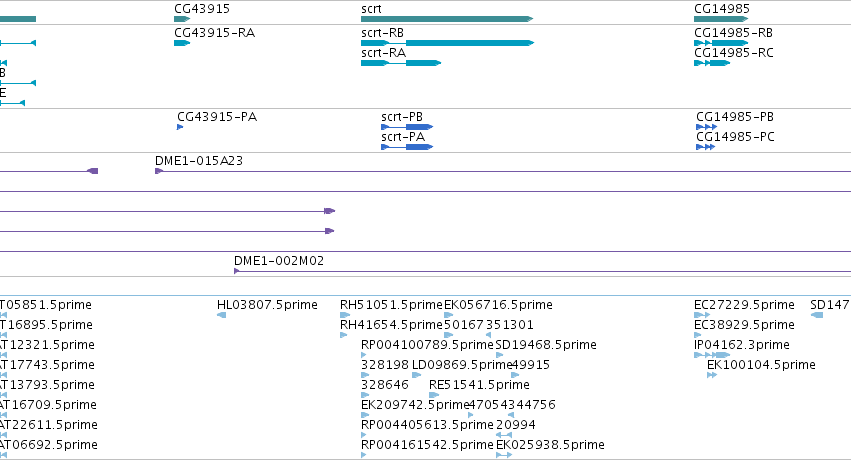Open the CG14985-RB transcript label
This screenshot has height=460, width=851.
click(x=734, y=33)
